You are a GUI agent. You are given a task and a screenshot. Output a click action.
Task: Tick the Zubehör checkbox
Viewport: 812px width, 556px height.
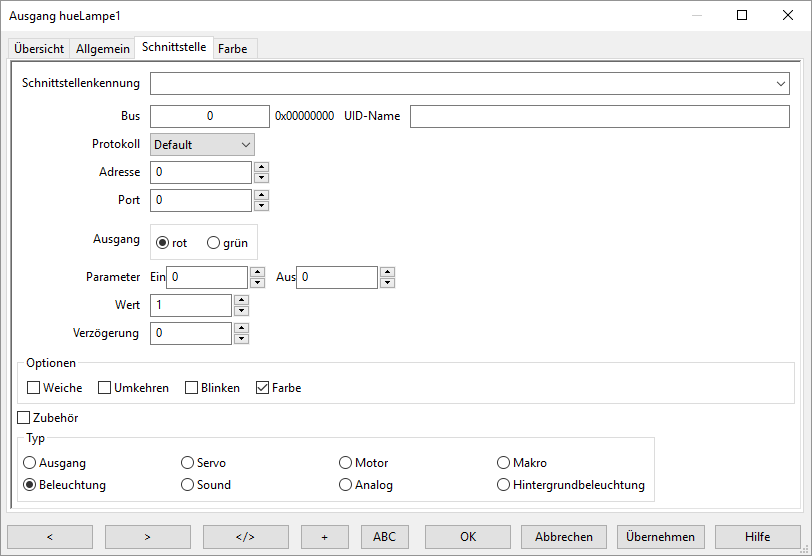25,418
